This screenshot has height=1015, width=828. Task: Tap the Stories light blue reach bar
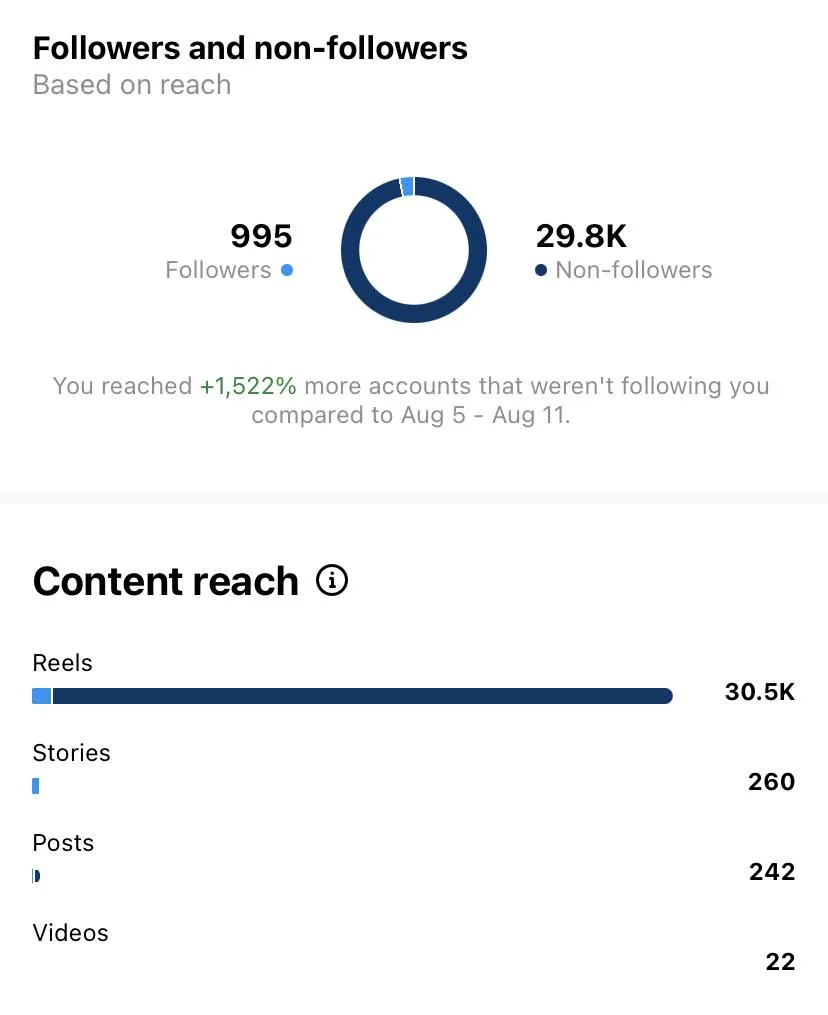click(36, 786)
